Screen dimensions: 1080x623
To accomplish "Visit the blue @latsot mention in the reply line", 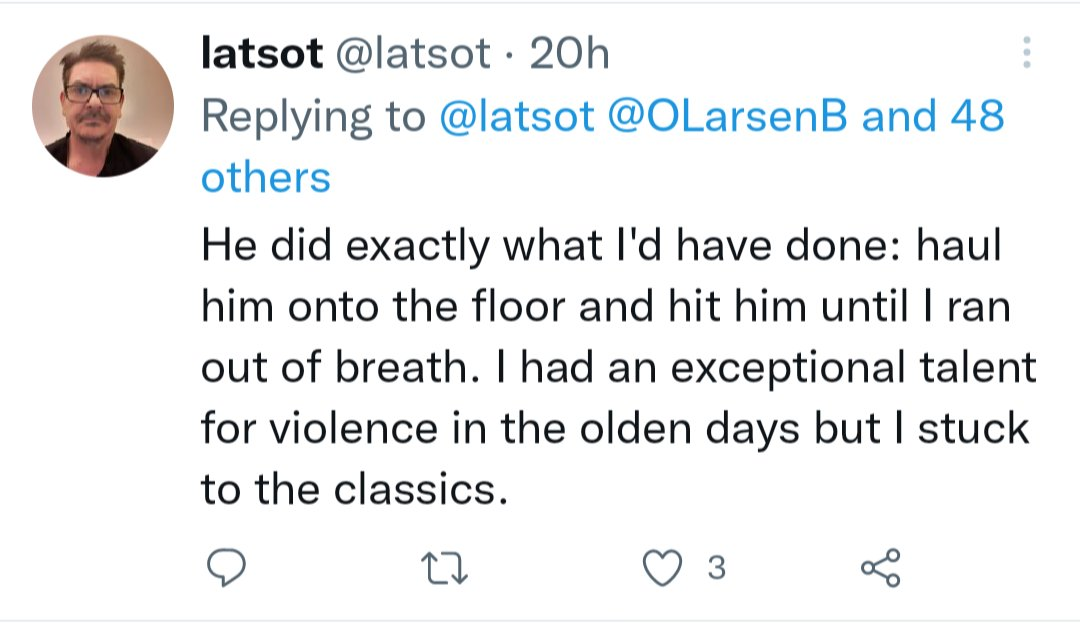I will point(516,116).
